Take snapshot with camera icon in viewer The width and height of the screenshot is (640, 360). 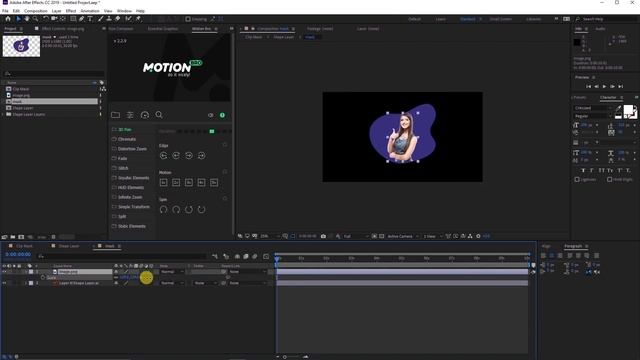(323, 236)
